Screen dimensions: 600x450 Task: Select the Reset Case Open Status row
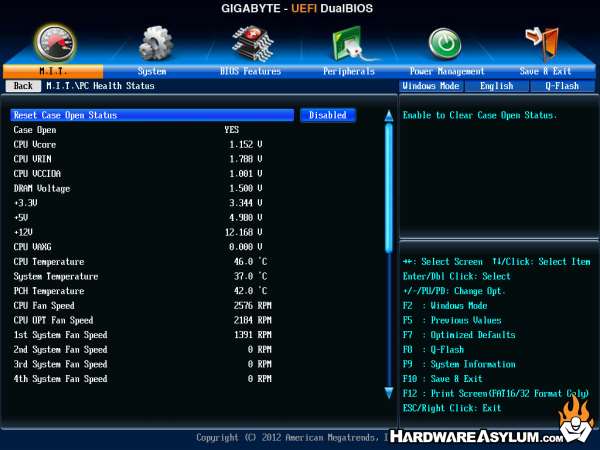coord(152,115)
